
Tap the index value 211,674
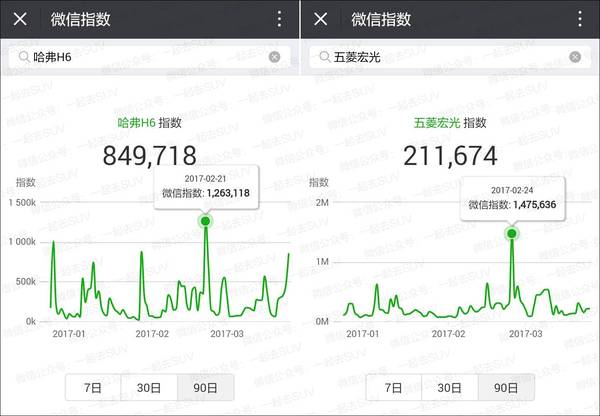click(x=450, y=156)
